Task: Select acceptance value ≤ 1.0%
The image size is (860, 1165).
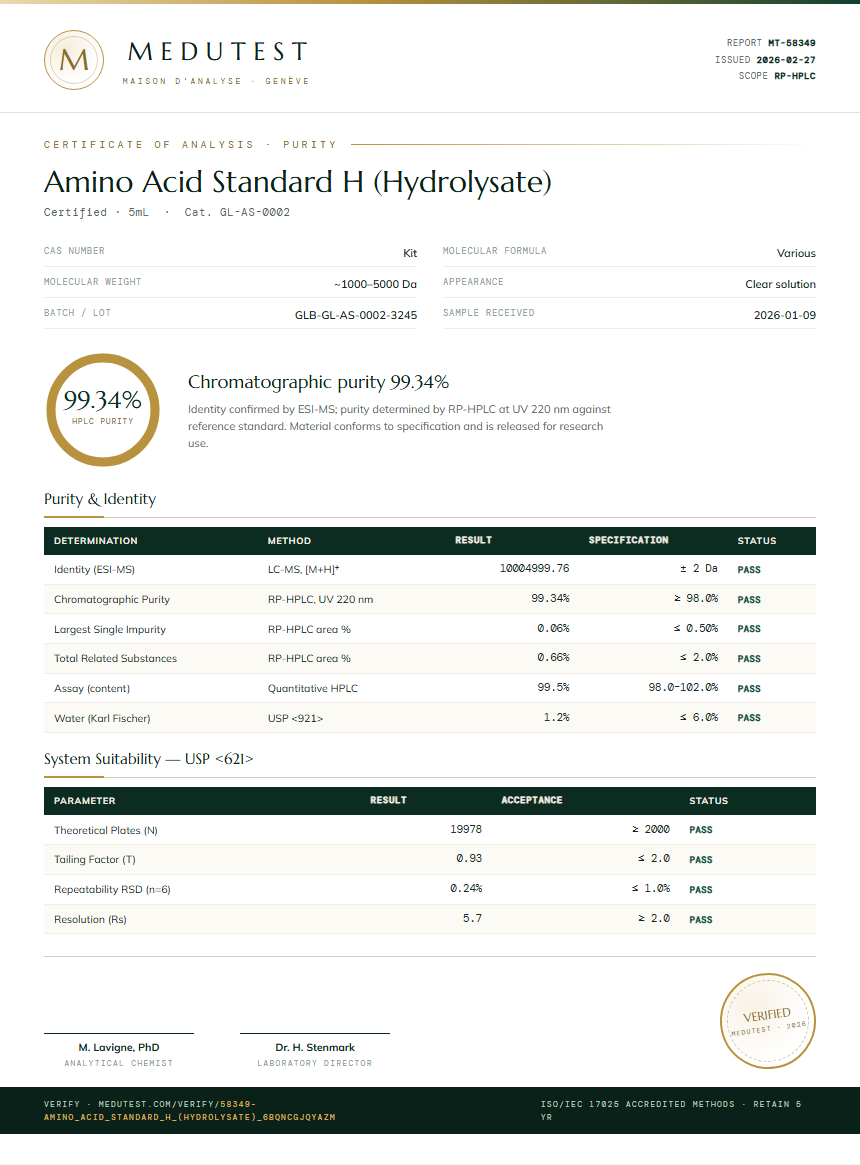Action: [x=650, y=888]
